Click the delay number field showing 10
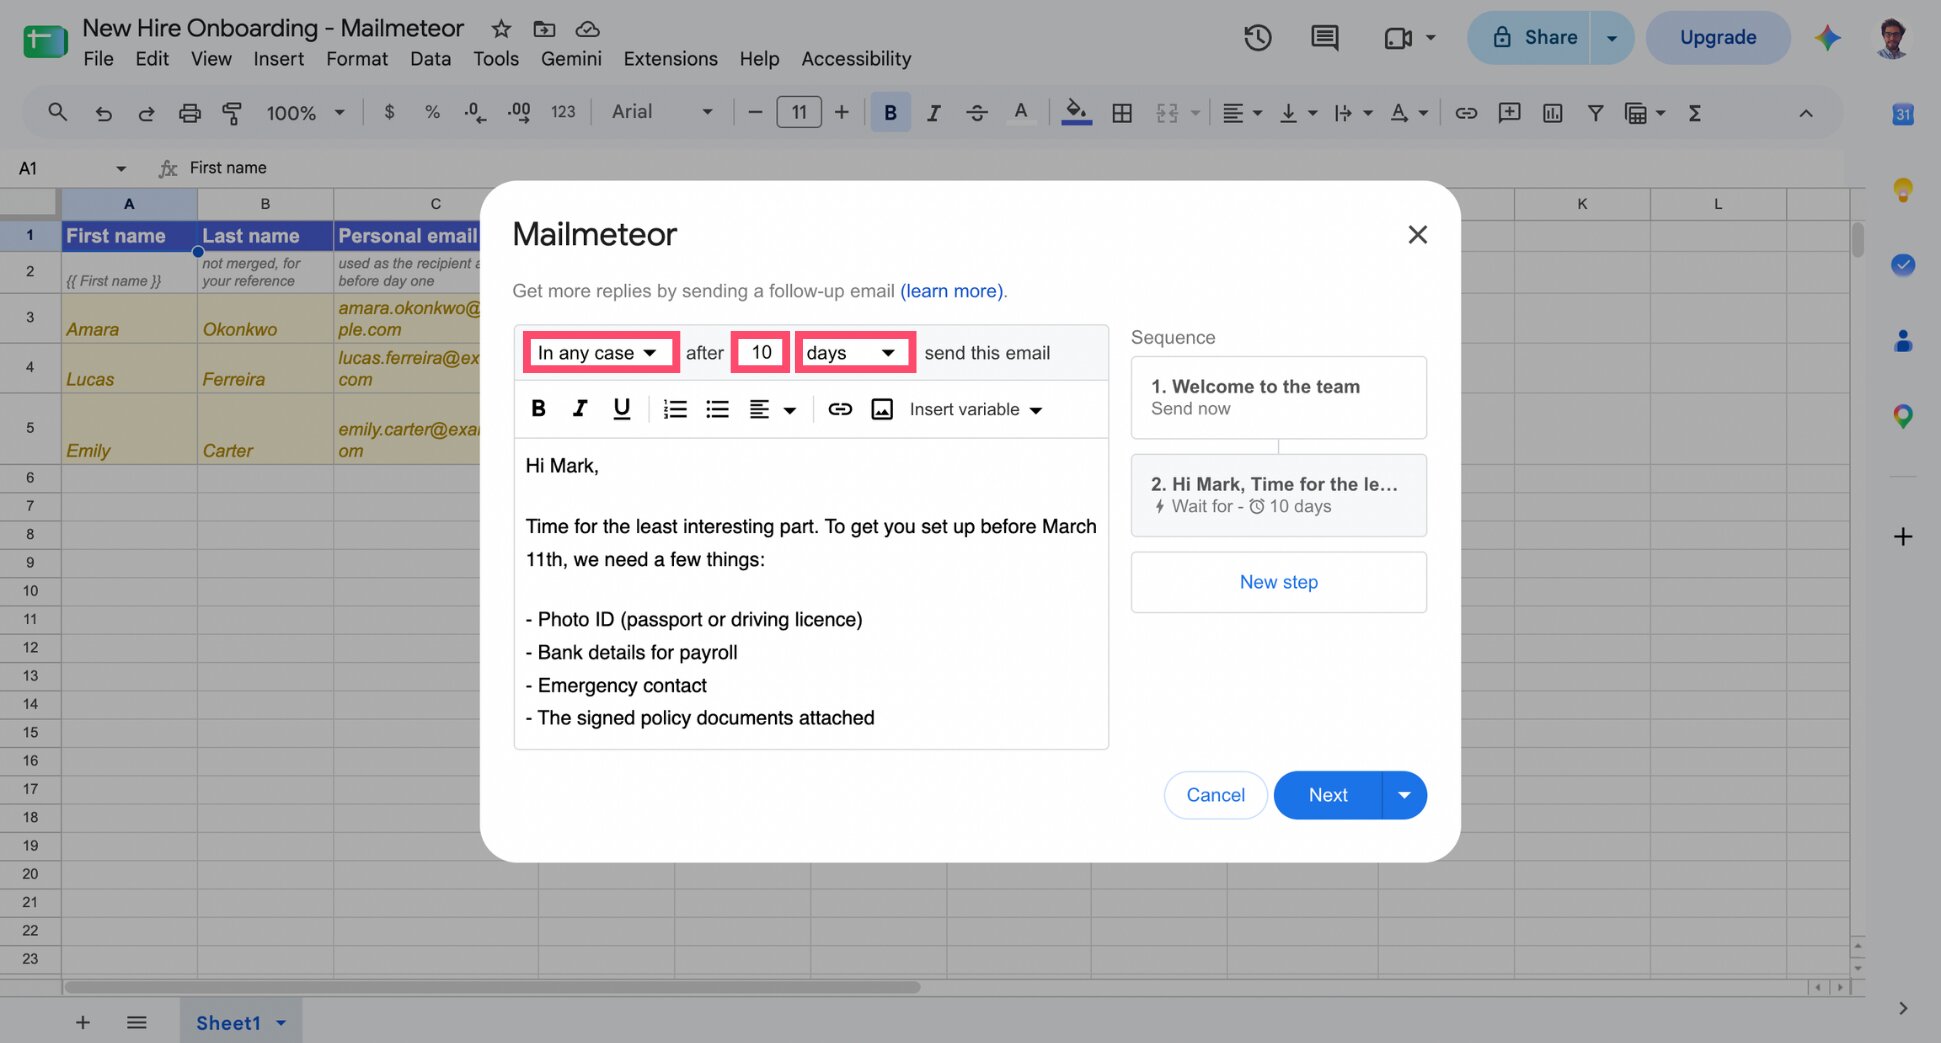The width and height of the screenshot is (1941, 1043). coord(761,352)
